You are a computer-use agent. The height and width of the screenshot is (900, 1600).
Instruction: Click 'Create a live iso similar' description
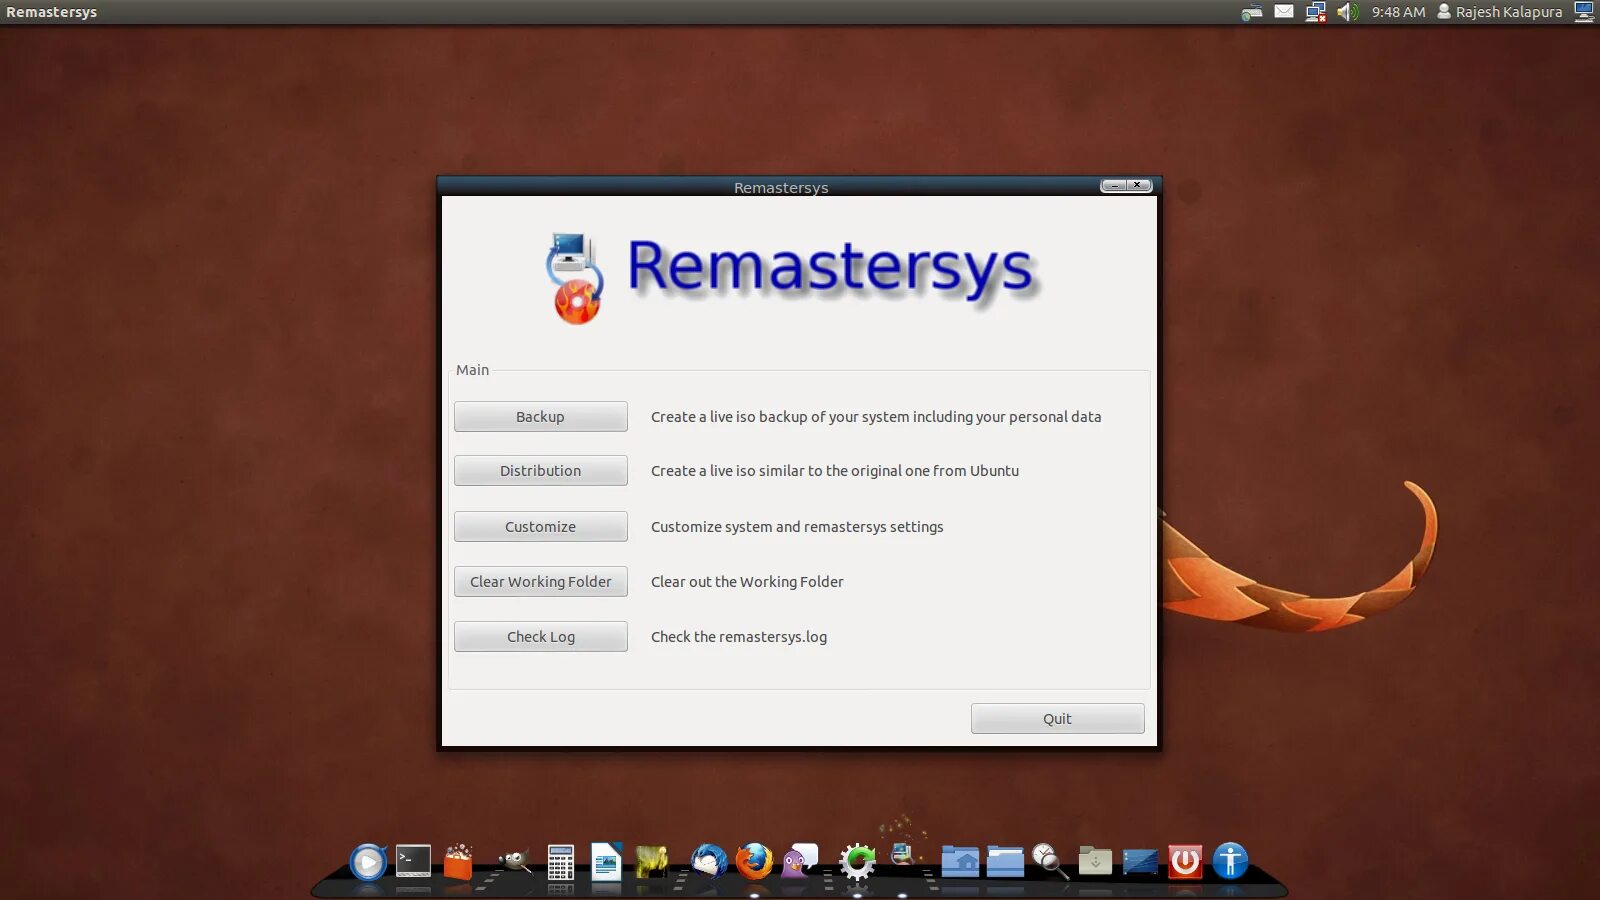click(835, 471)
